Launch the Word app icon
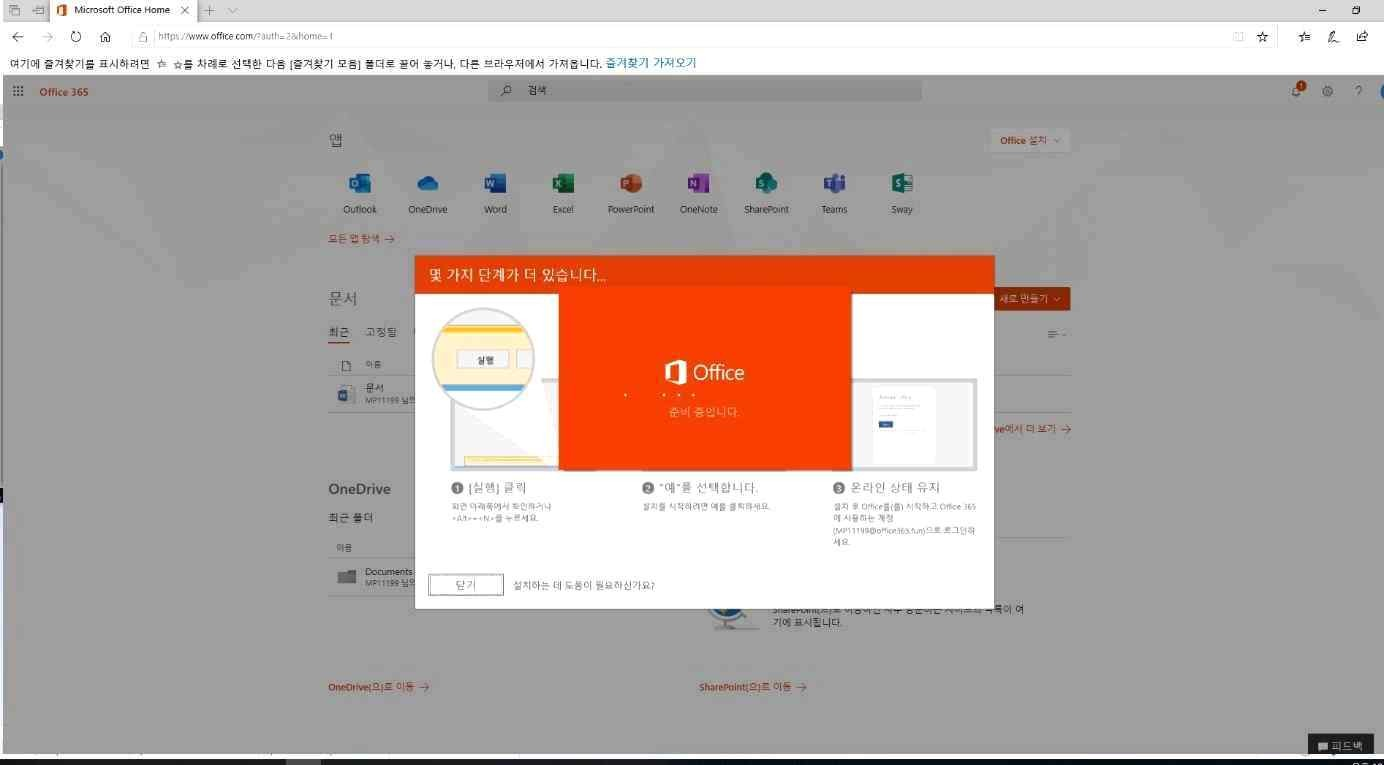 click(495, 184)
